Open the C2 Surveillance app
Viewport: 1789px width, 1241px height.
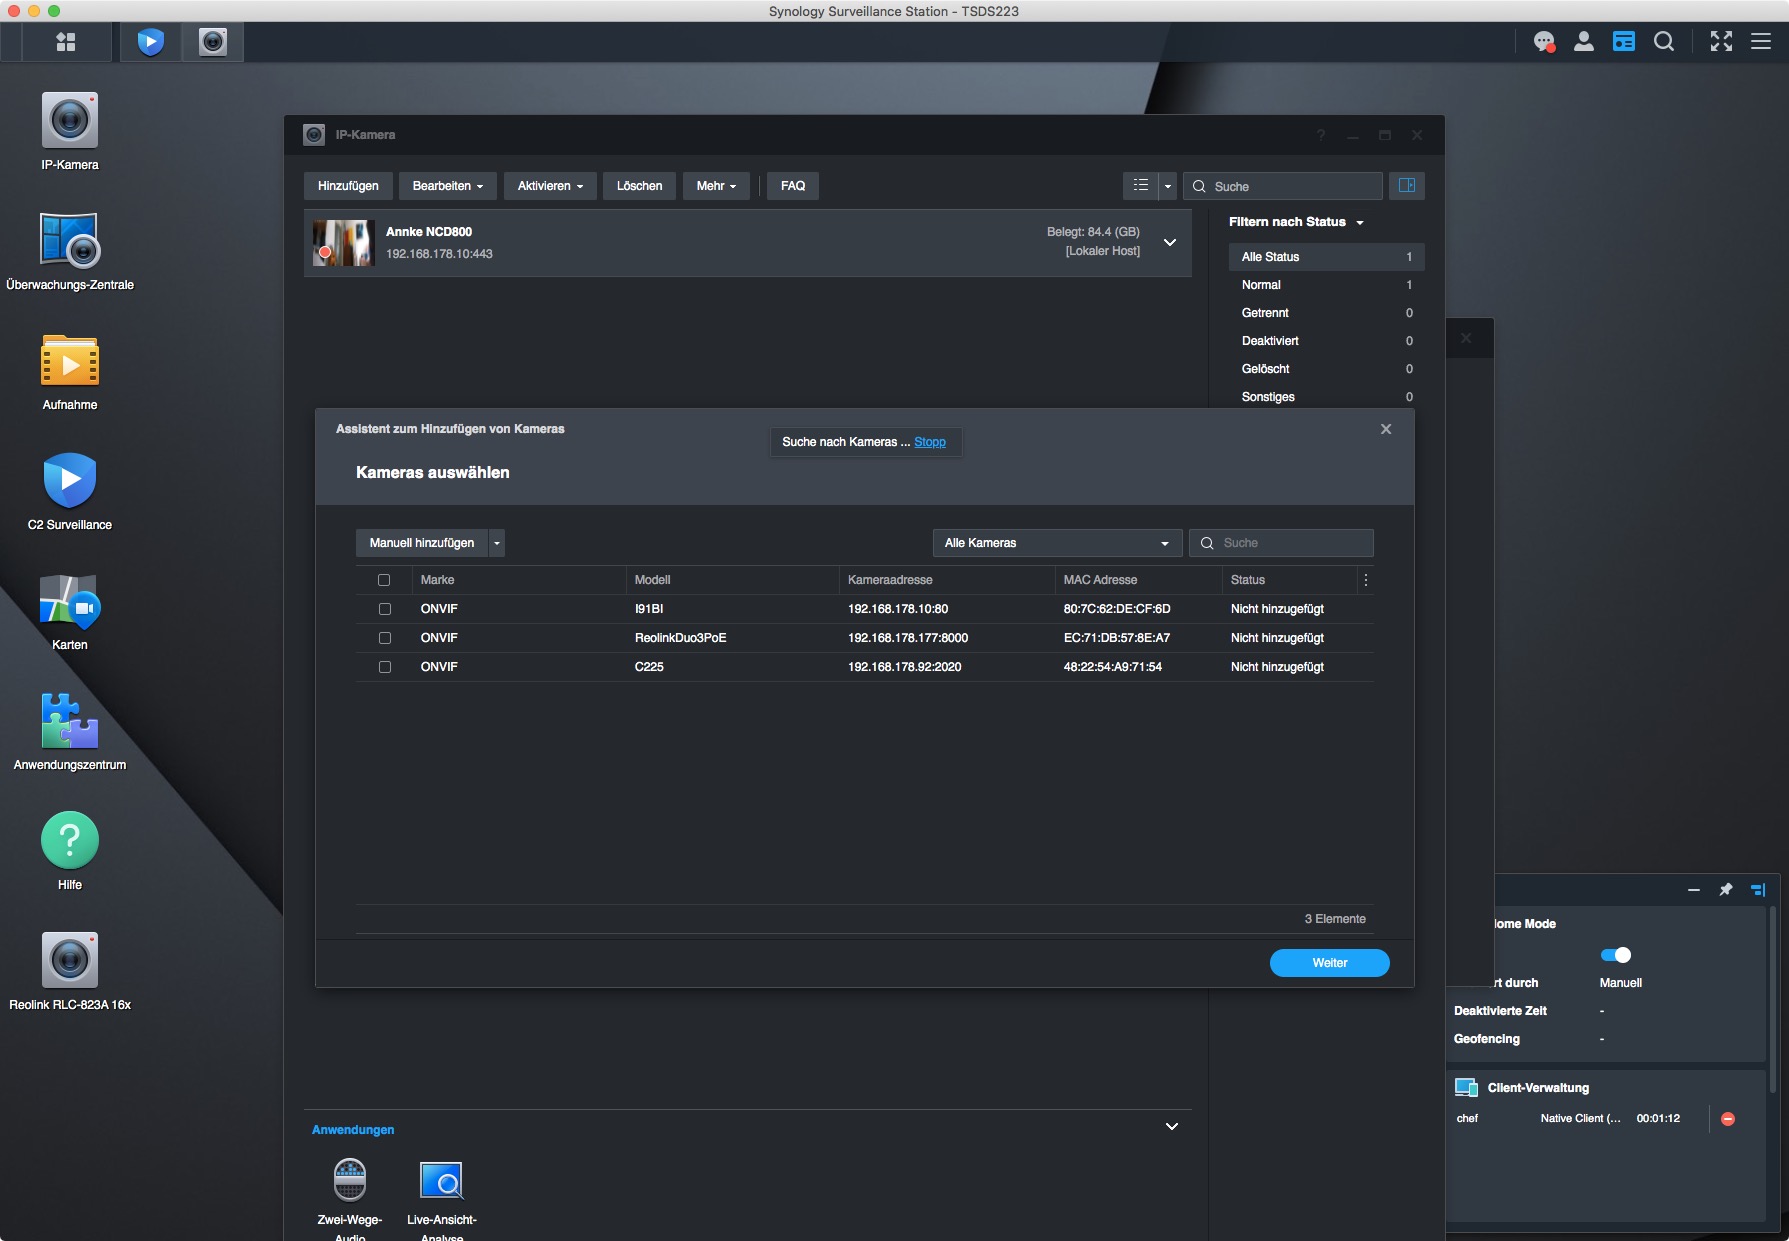(70, 482)
